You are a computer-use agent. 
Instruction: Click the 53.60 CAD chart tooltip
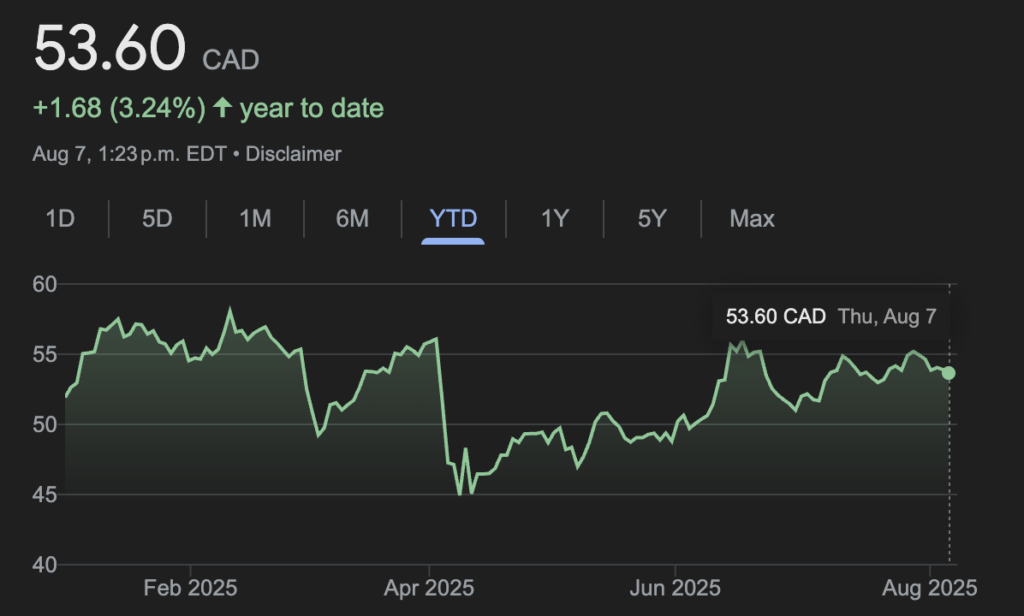(830, 317)
